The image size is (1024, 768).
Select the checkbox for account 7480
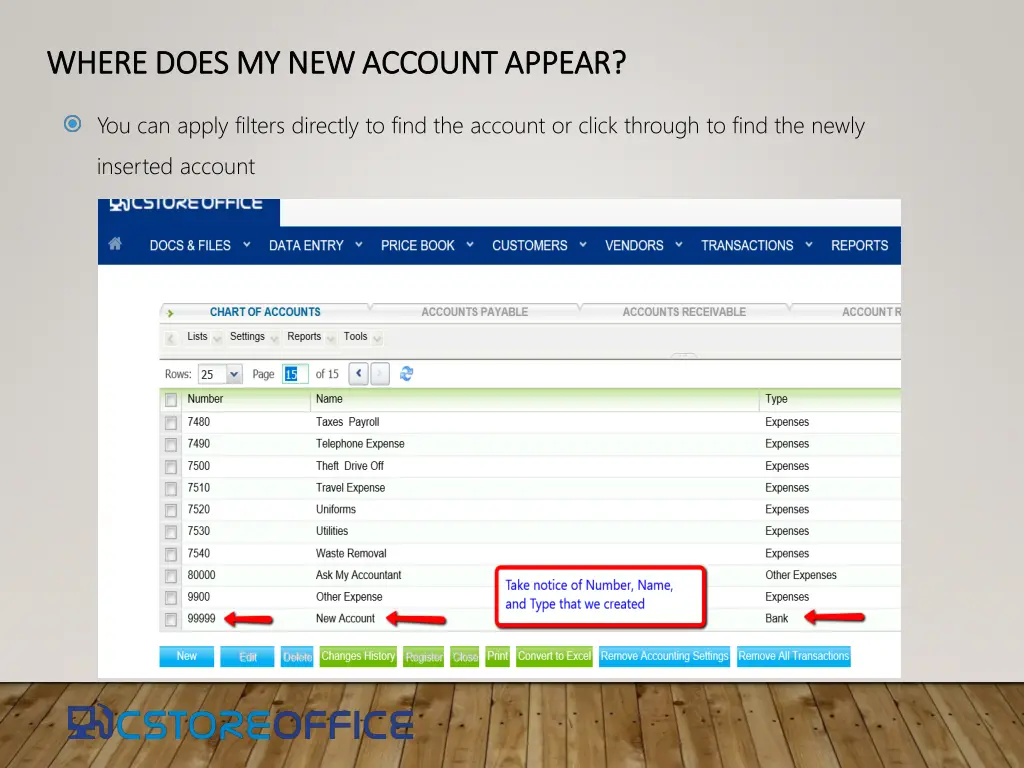tap(171, 423)
